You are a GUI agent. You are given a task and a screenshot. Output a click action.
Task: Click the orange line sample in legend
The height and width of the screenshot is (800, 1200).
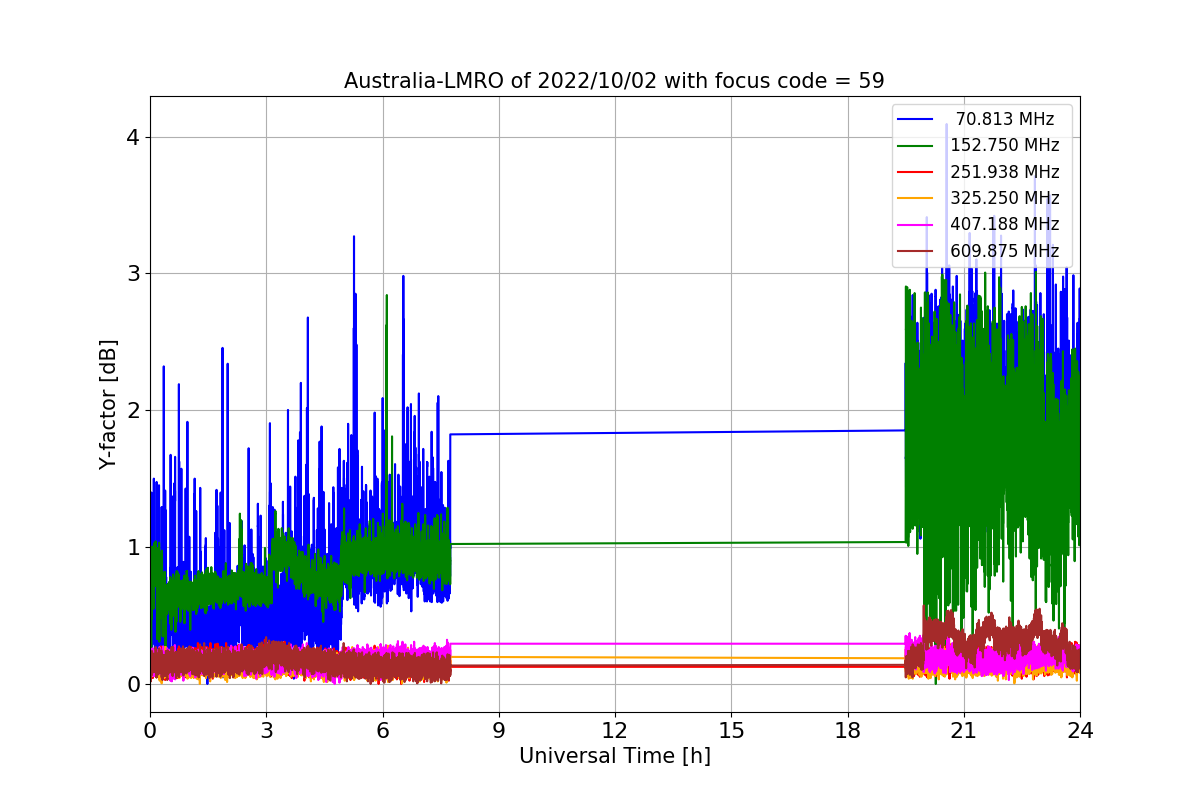coord(915,198)
